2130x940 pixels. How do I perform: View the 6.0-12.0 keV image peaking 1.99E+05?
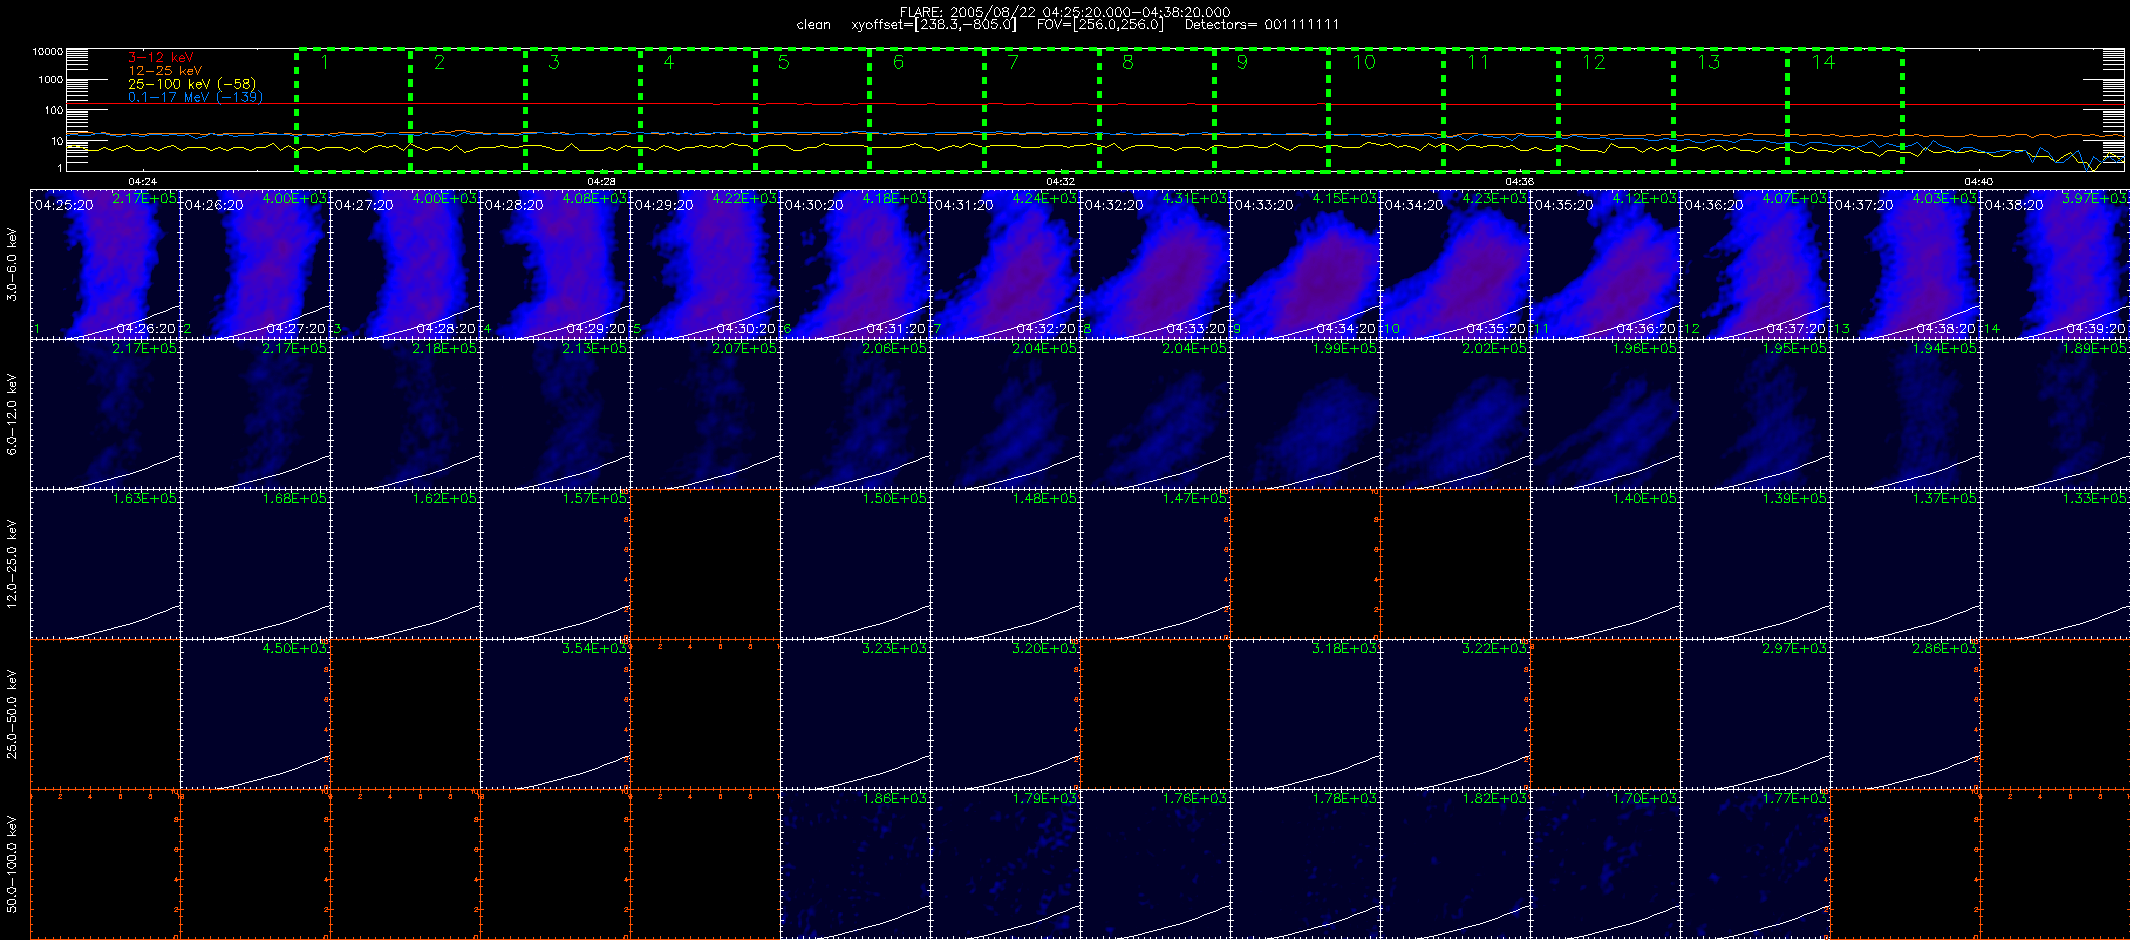pos(1305,414)
